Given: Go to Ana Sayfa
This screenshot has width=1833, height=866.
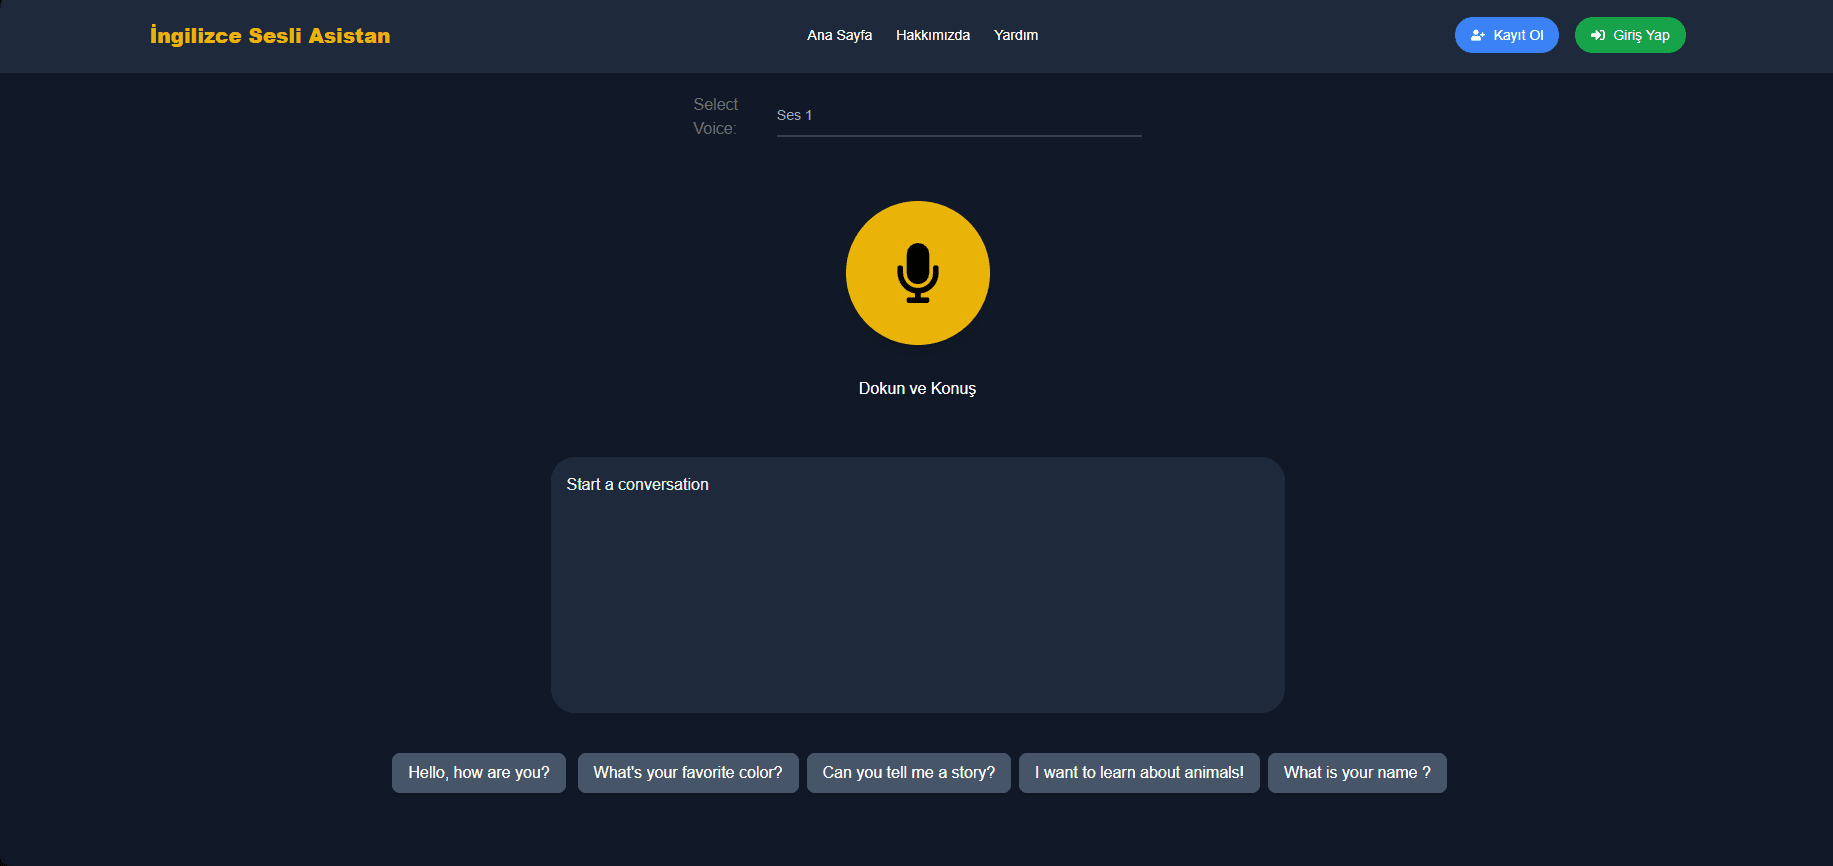Looking at the screenshot, I should point(839,35).
